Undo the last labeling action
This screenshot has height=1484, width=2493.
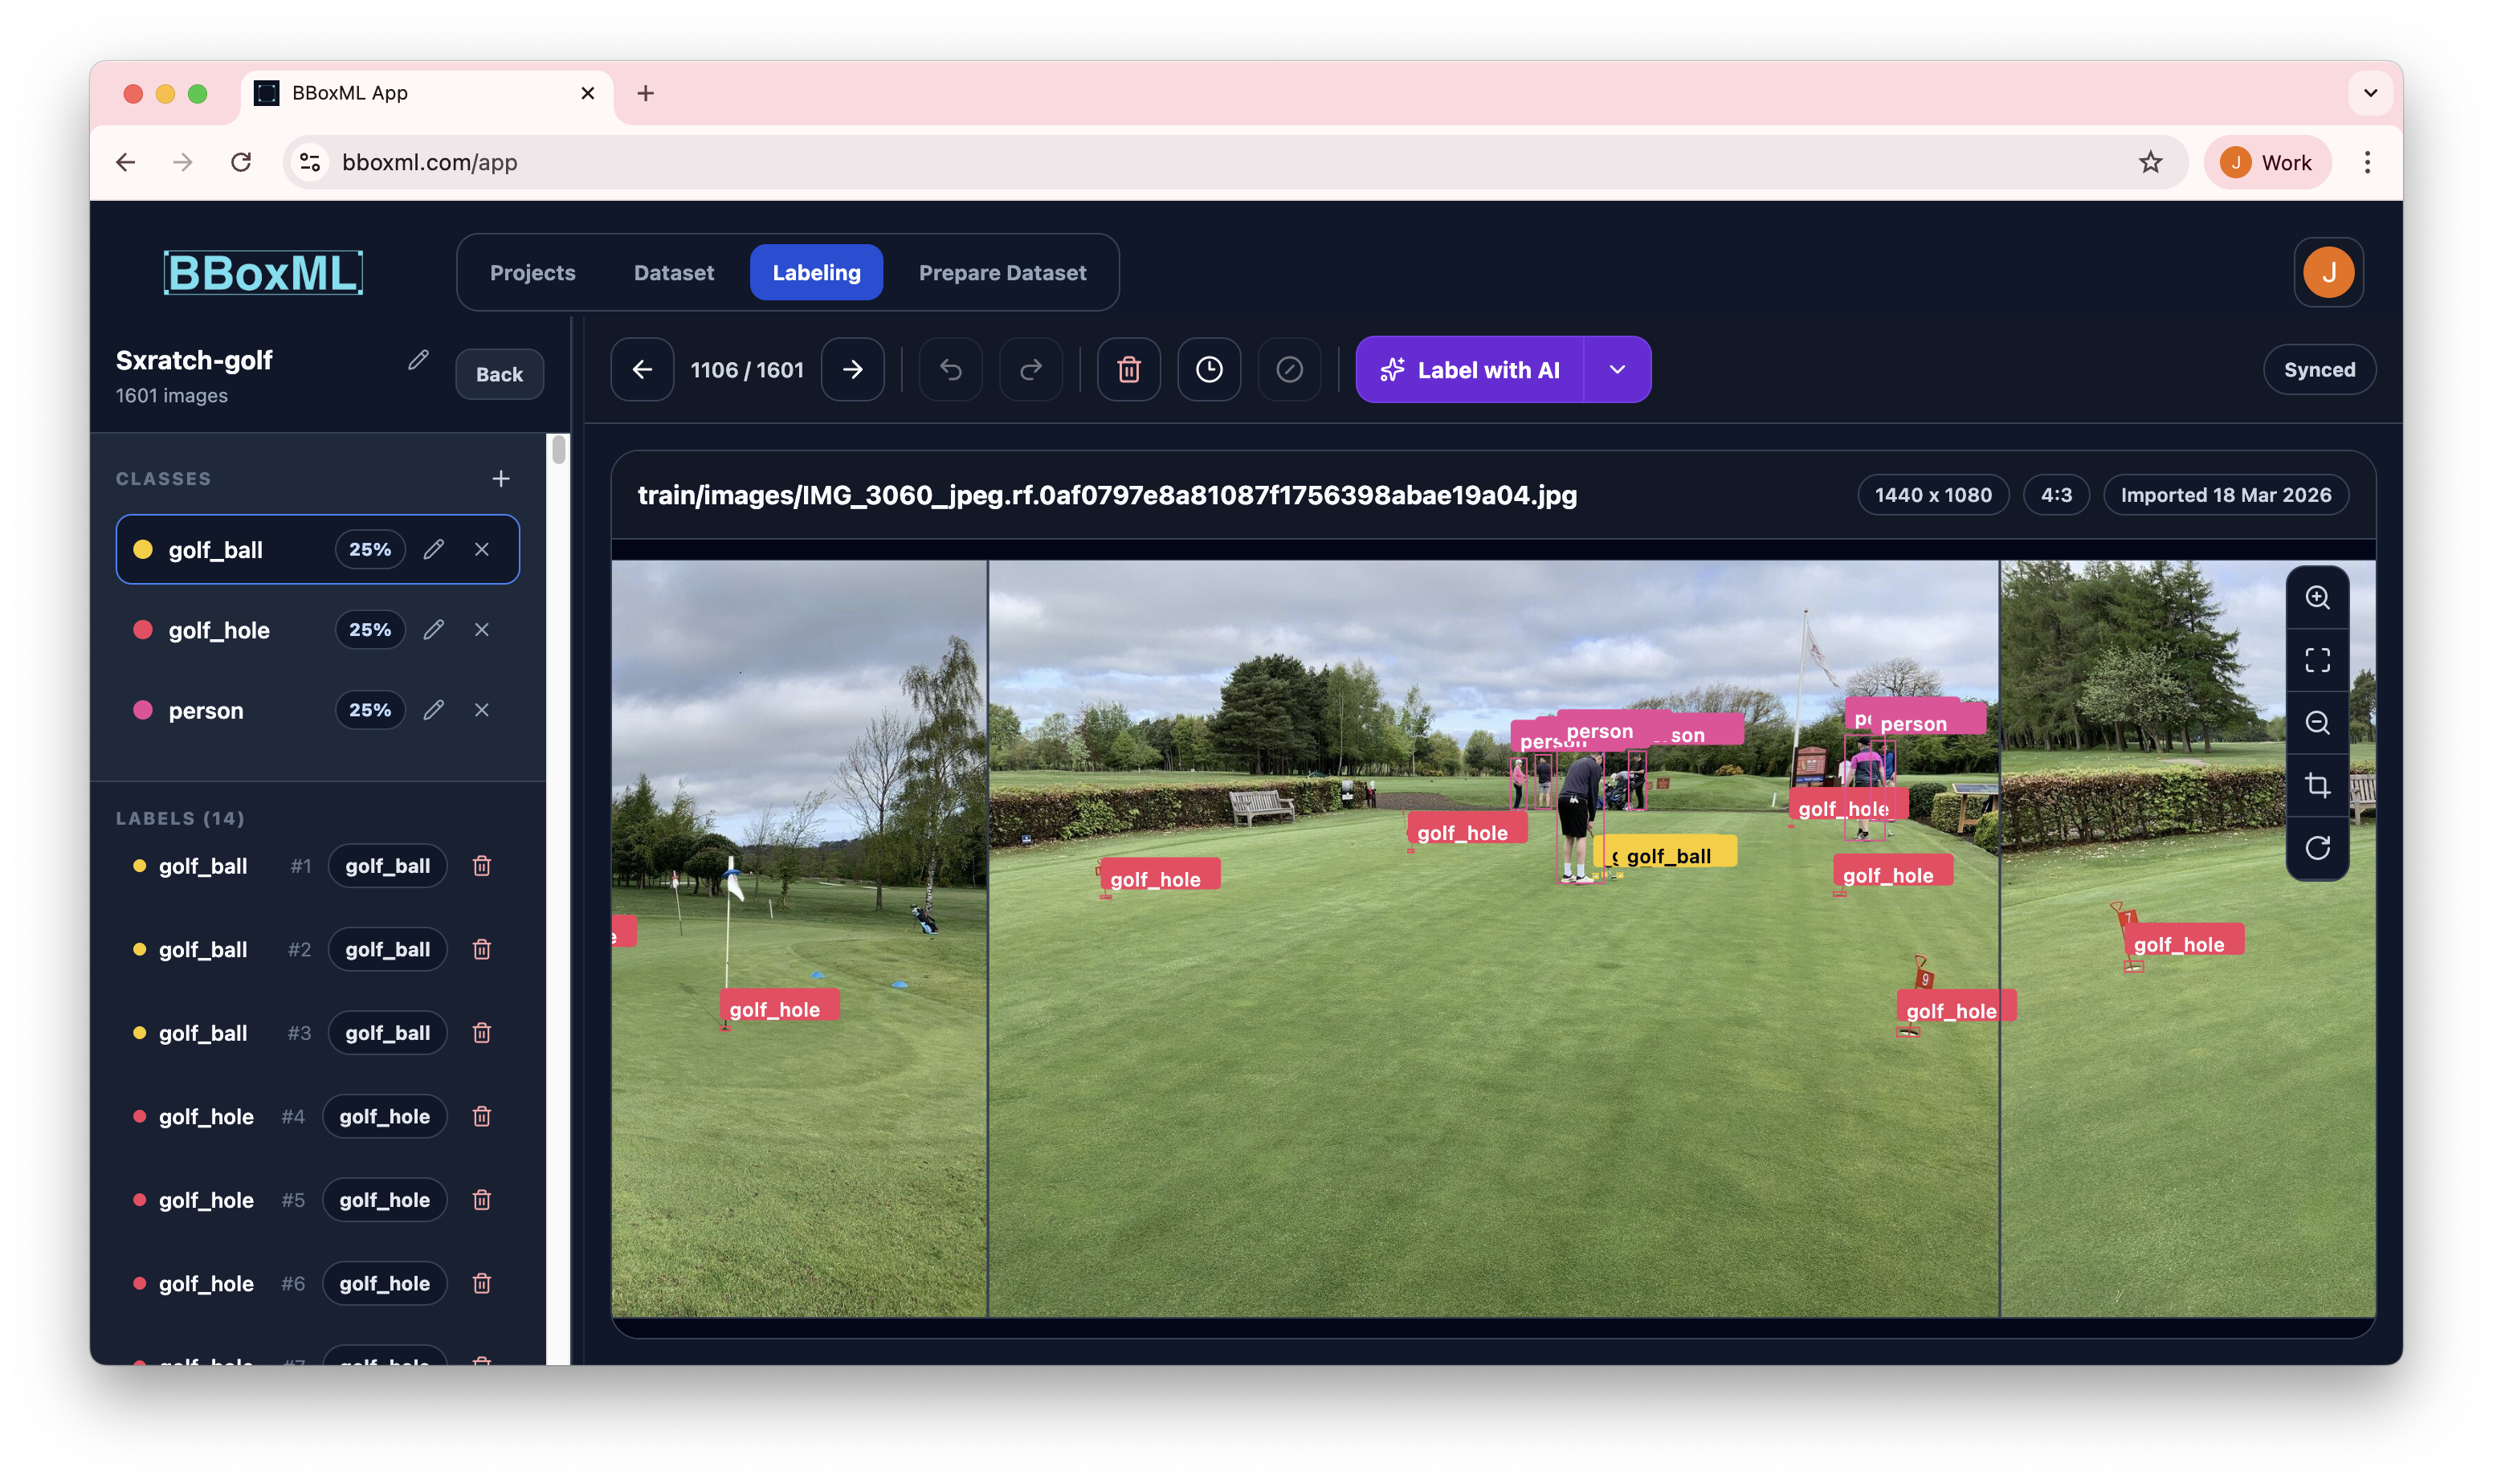950,369
